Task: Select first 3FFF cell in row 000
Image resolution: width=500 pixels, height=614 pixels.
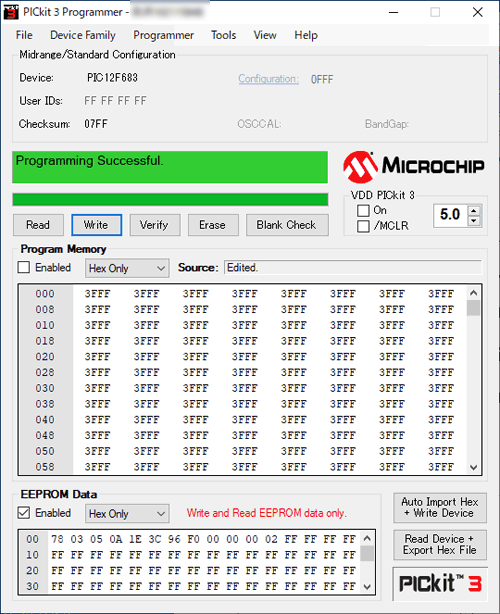Action: [97, 294]
